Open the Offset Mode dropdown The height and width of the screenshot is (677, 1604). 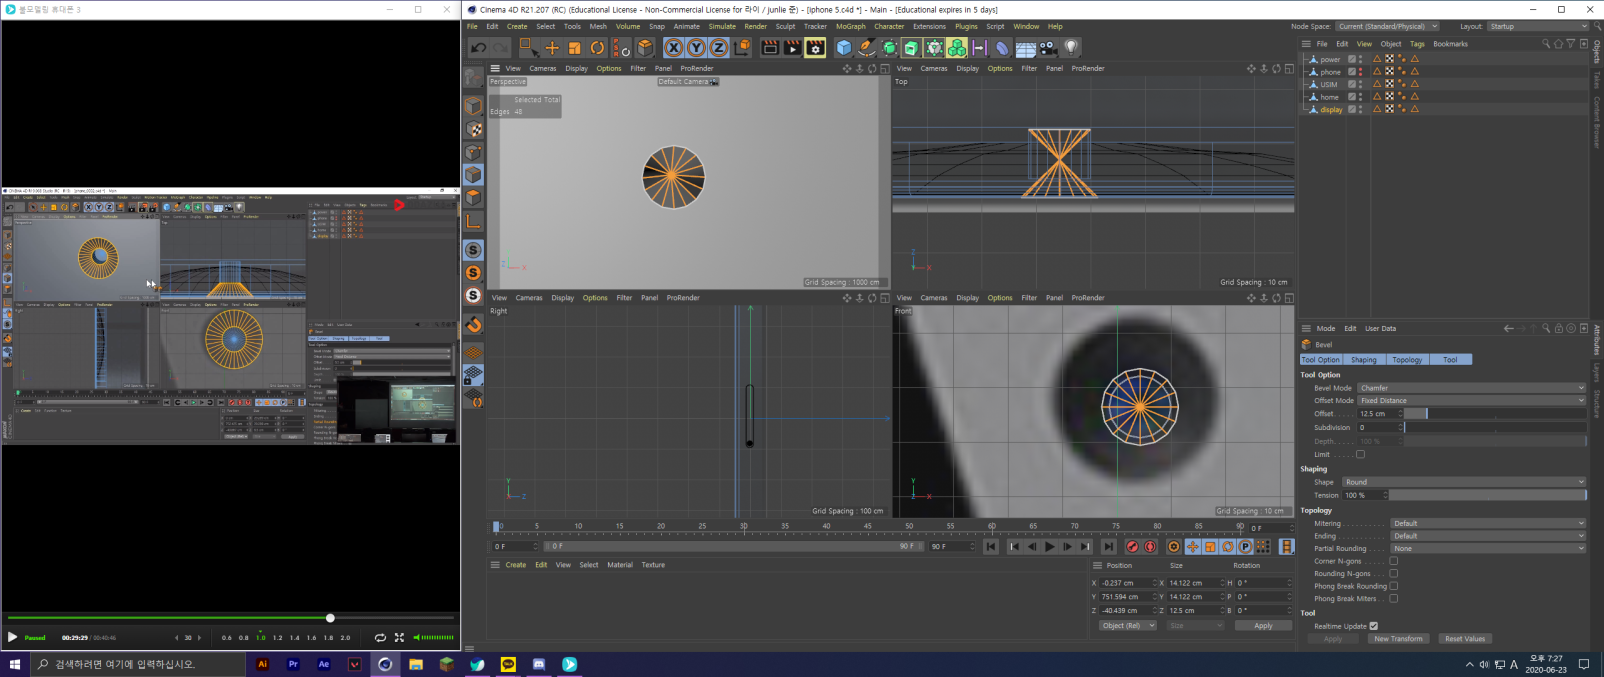[1472, 401]
